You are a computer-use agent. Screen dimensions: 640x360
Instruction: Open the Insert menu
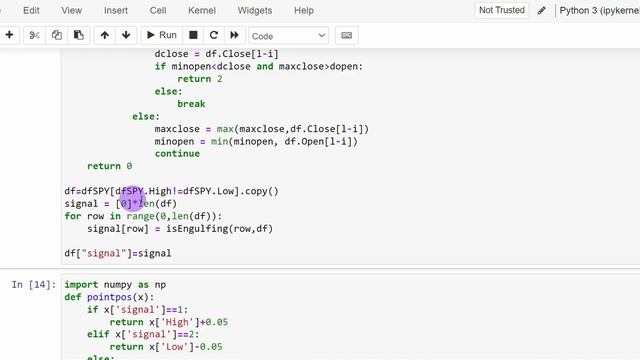click(x=116, y=10)
